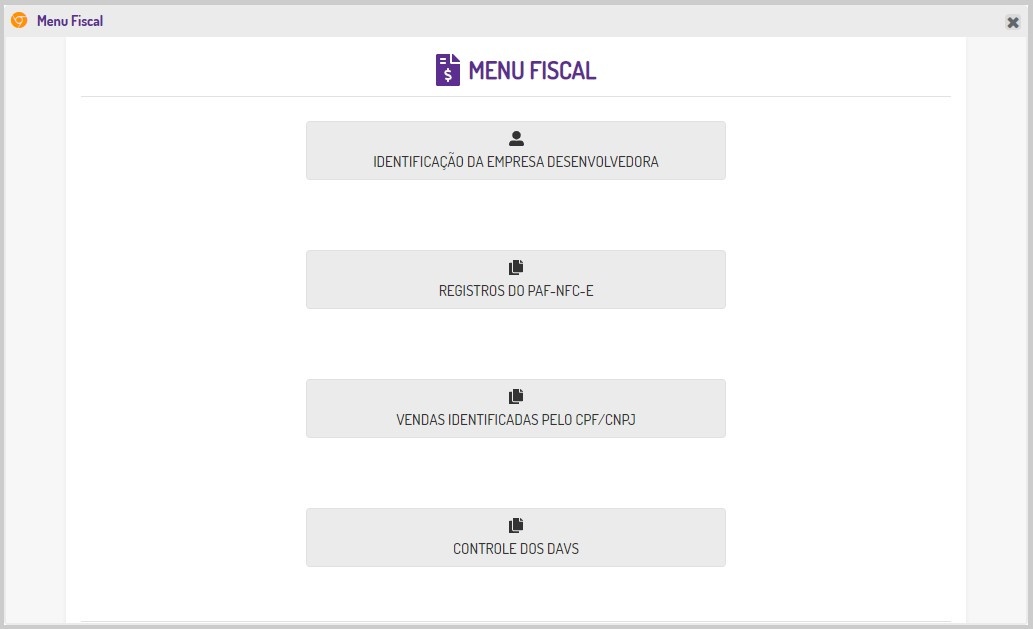Click the divider line below the MENU FISCAL heading
This screenshot has width=1033, height=629.
click(x=516, y=97)
